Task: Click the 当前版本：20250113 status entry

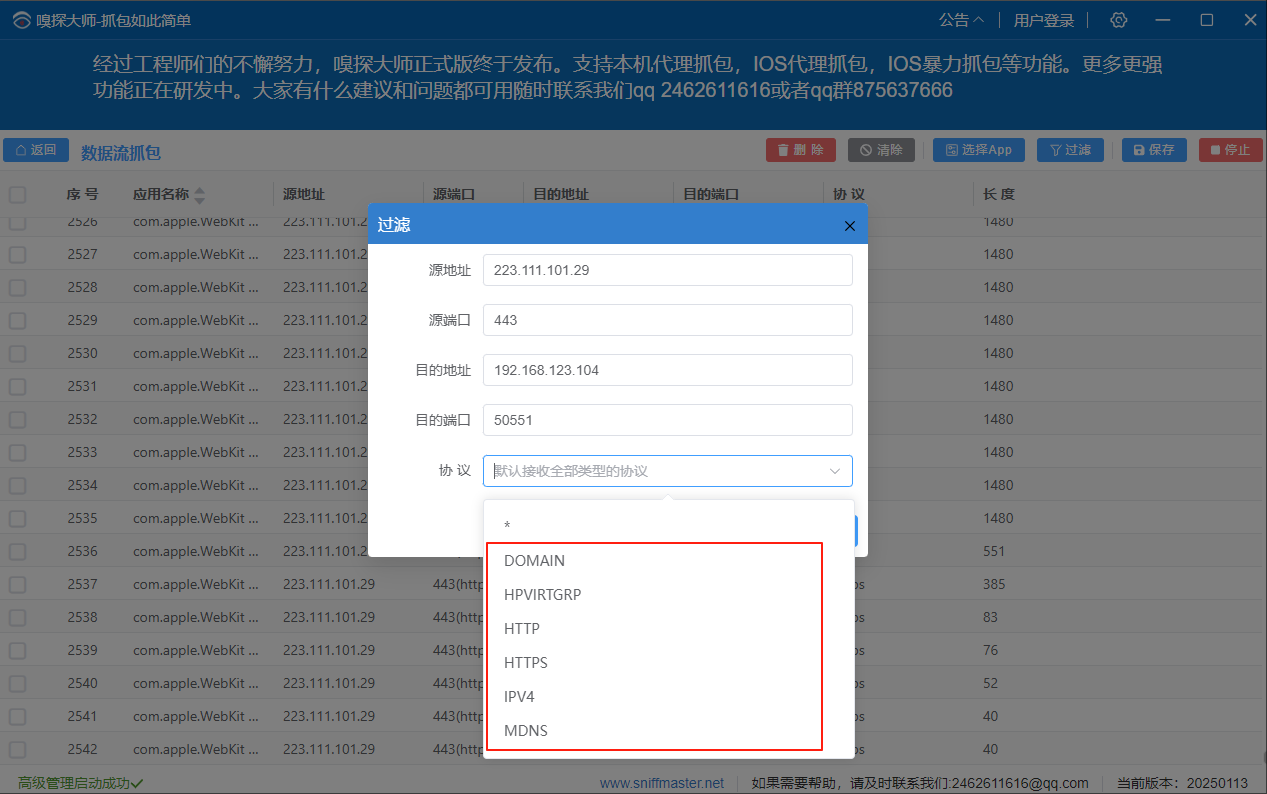Action: [1183, 783]
